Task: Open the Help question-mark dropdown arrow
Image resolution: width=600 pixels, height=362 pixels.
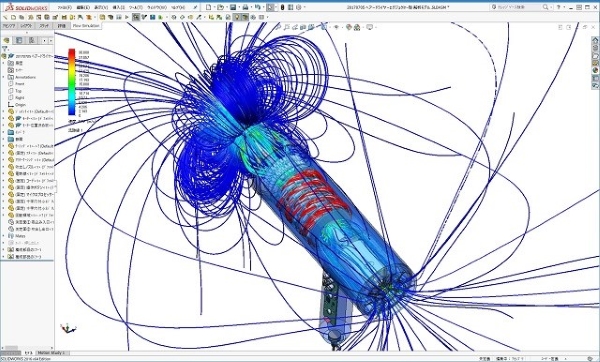Action: [x=564, y=7]
